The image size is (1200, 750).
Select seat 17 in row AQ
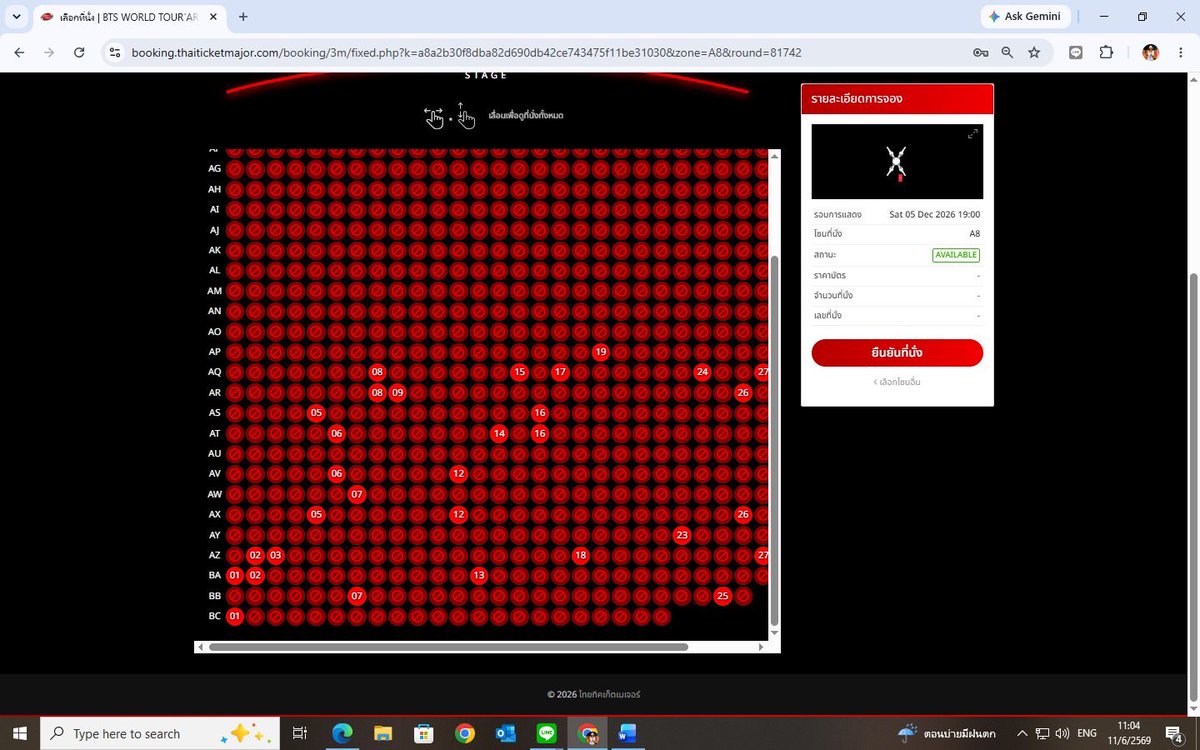560,372
